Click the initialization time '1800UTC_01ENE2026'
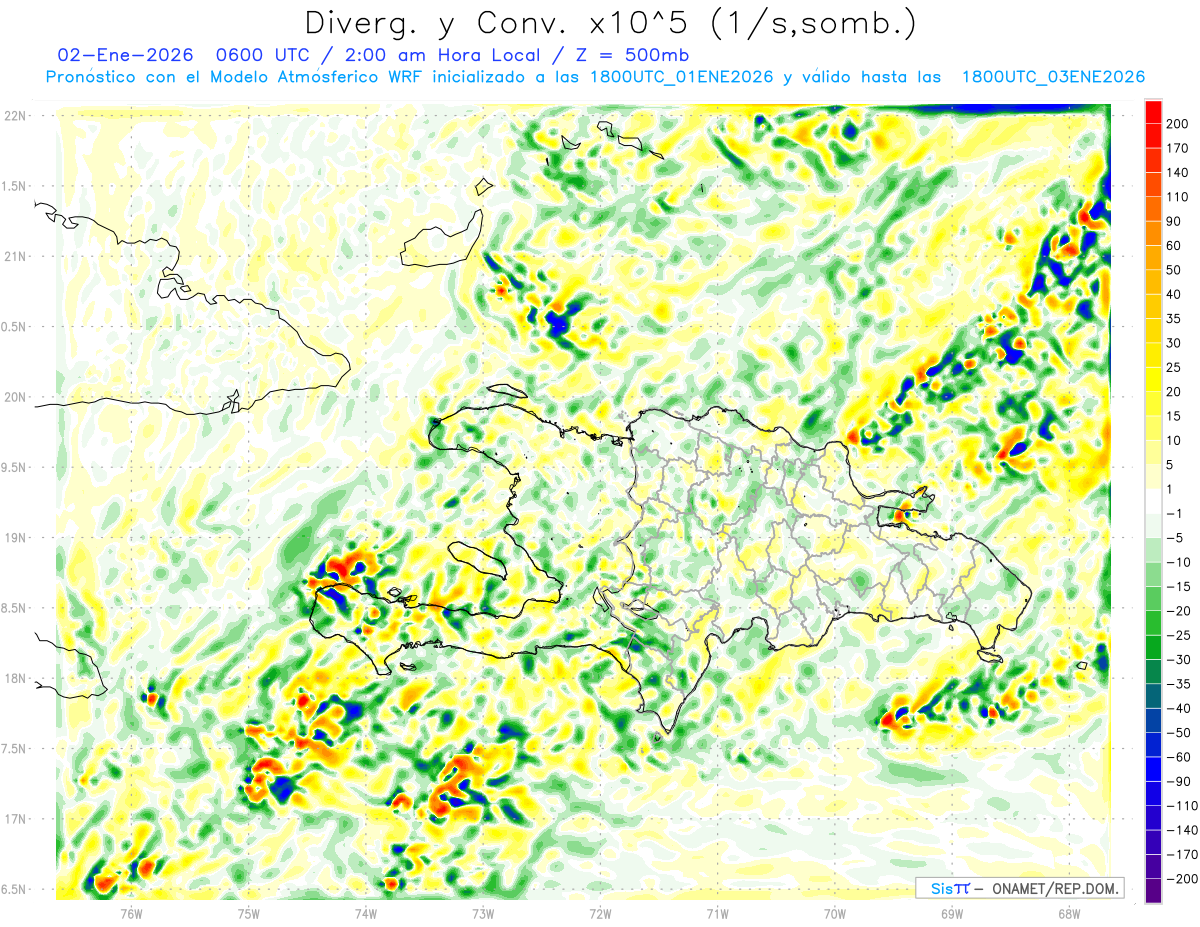 [x=682, y=77]
